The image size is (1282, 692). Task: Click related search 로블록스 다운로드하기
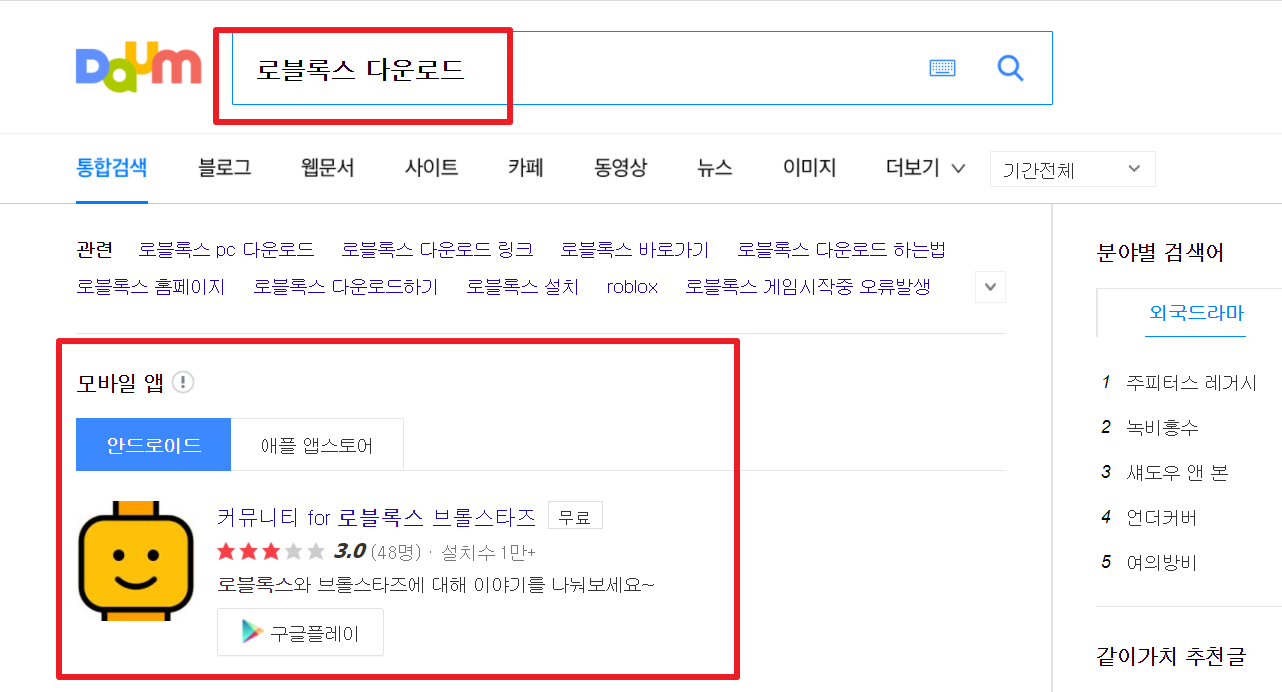pyautogui.click(x=346, y=287)
